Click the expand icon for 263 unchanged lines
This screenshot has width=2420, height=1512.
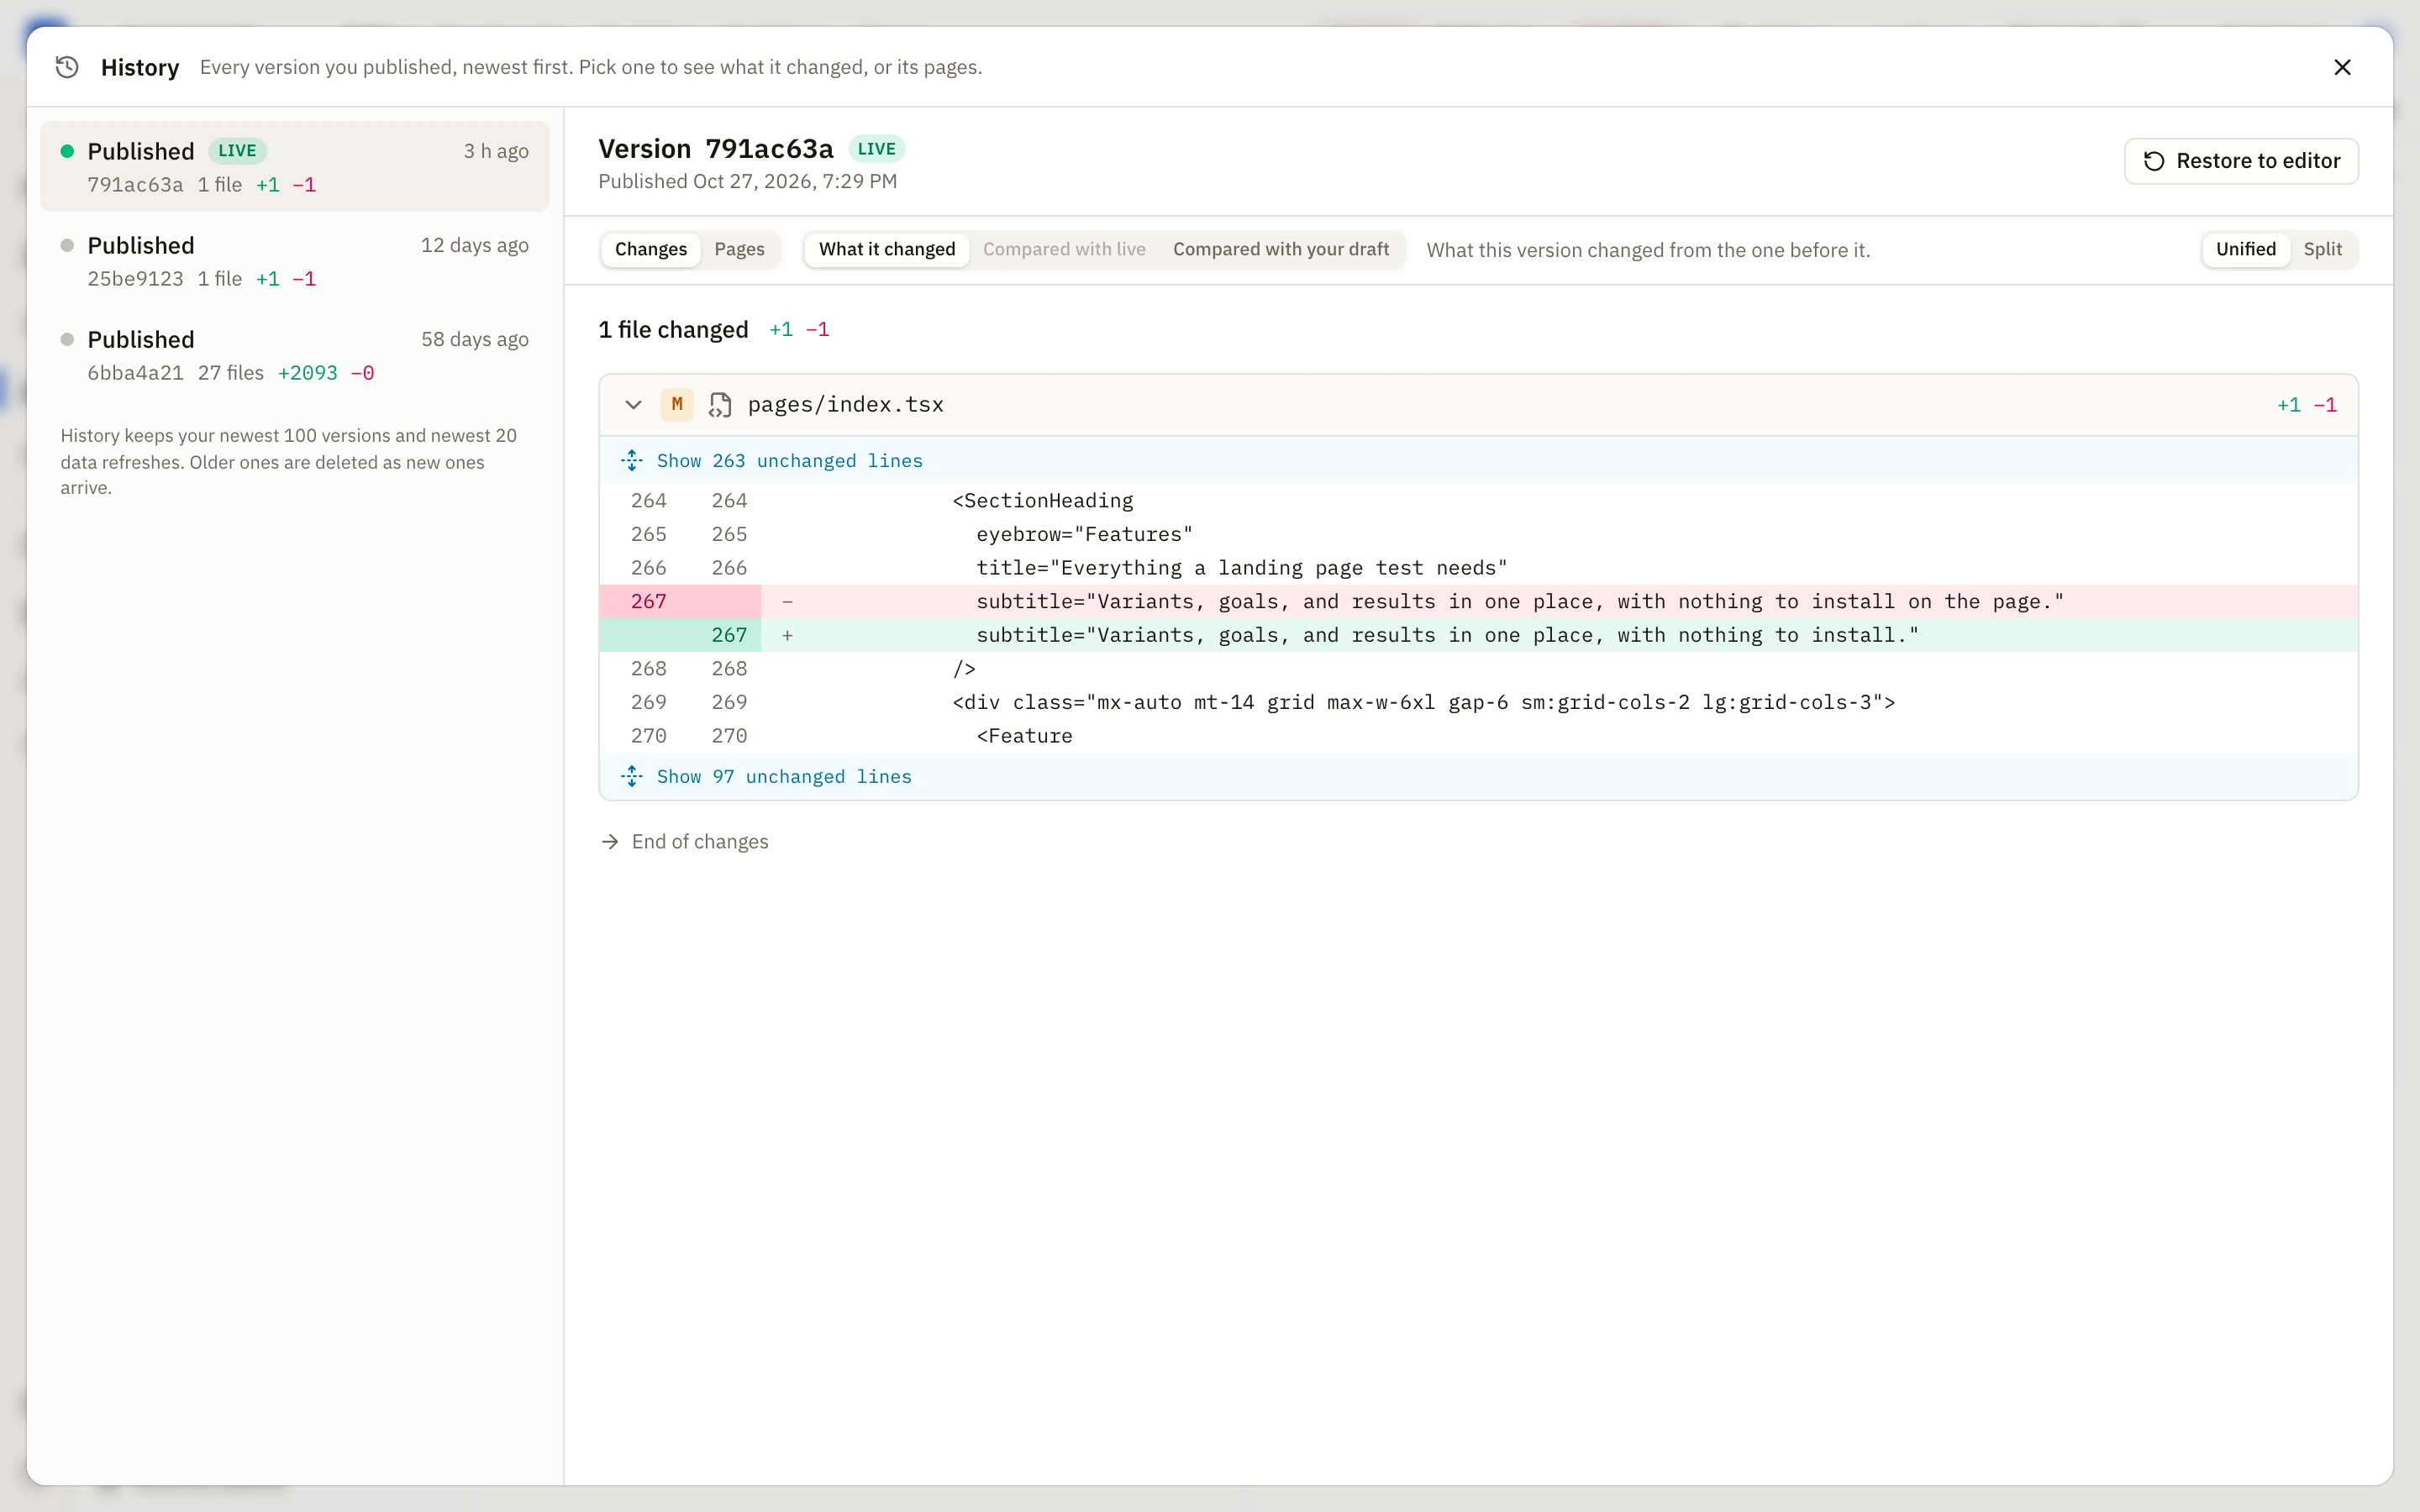coord(632,461)
